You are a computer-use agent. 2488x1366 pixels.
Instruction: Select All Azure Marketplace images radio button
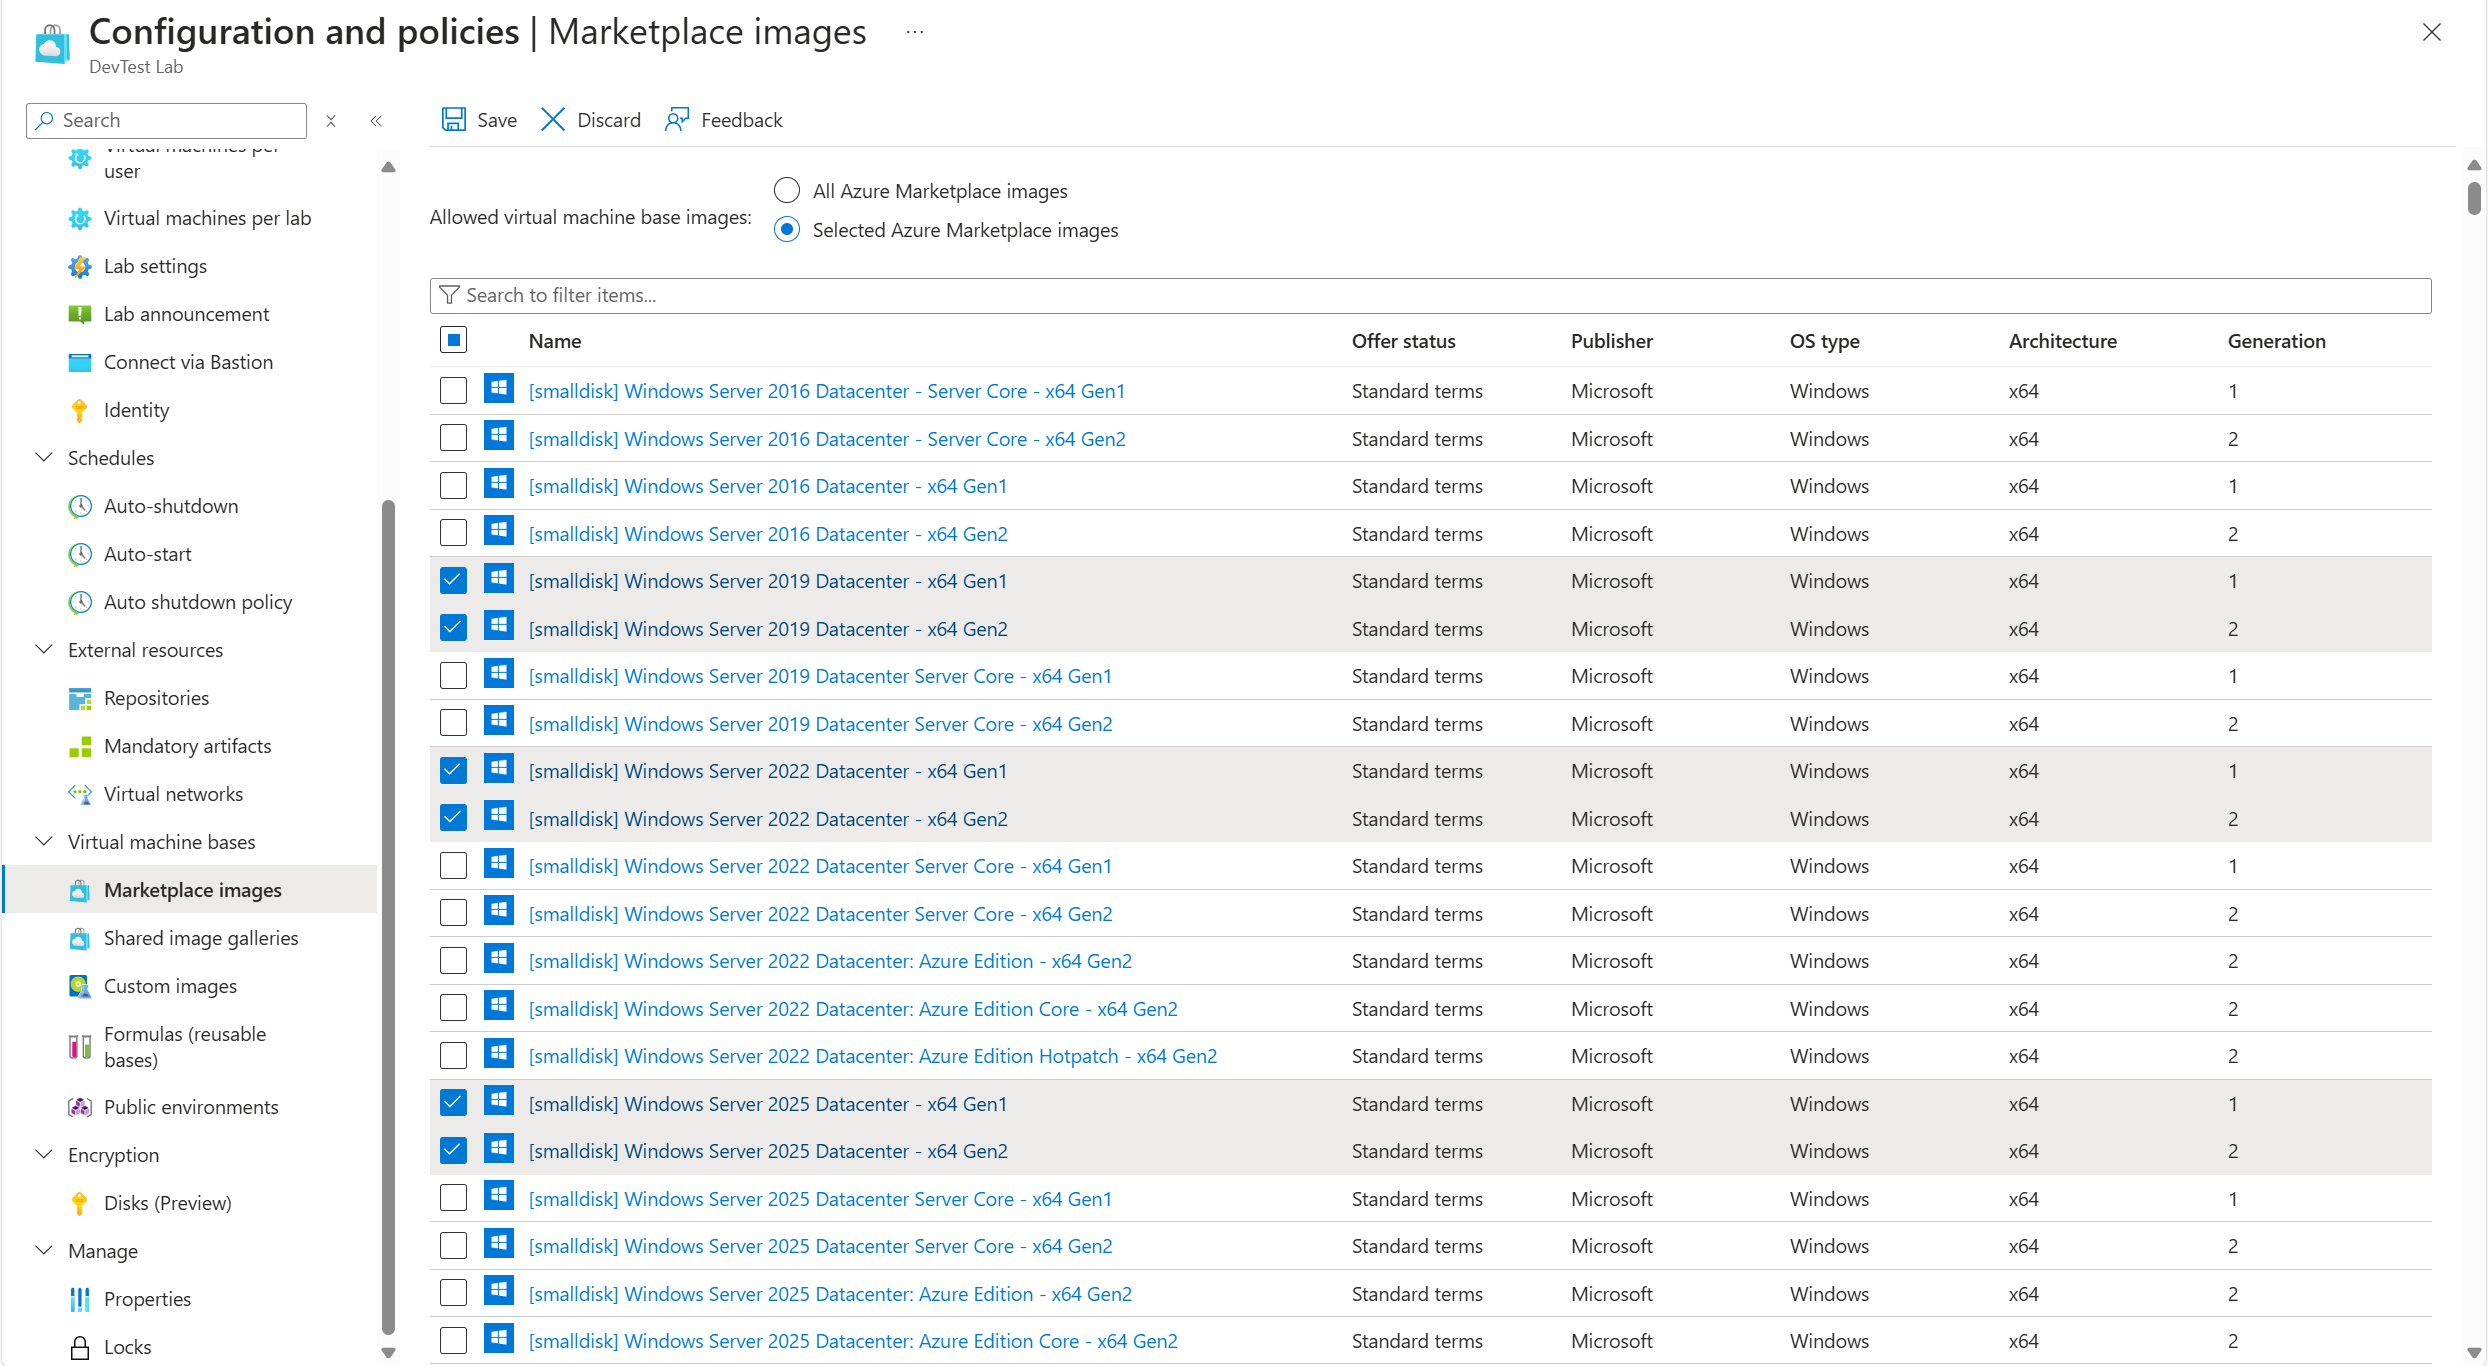coord(787,190)
